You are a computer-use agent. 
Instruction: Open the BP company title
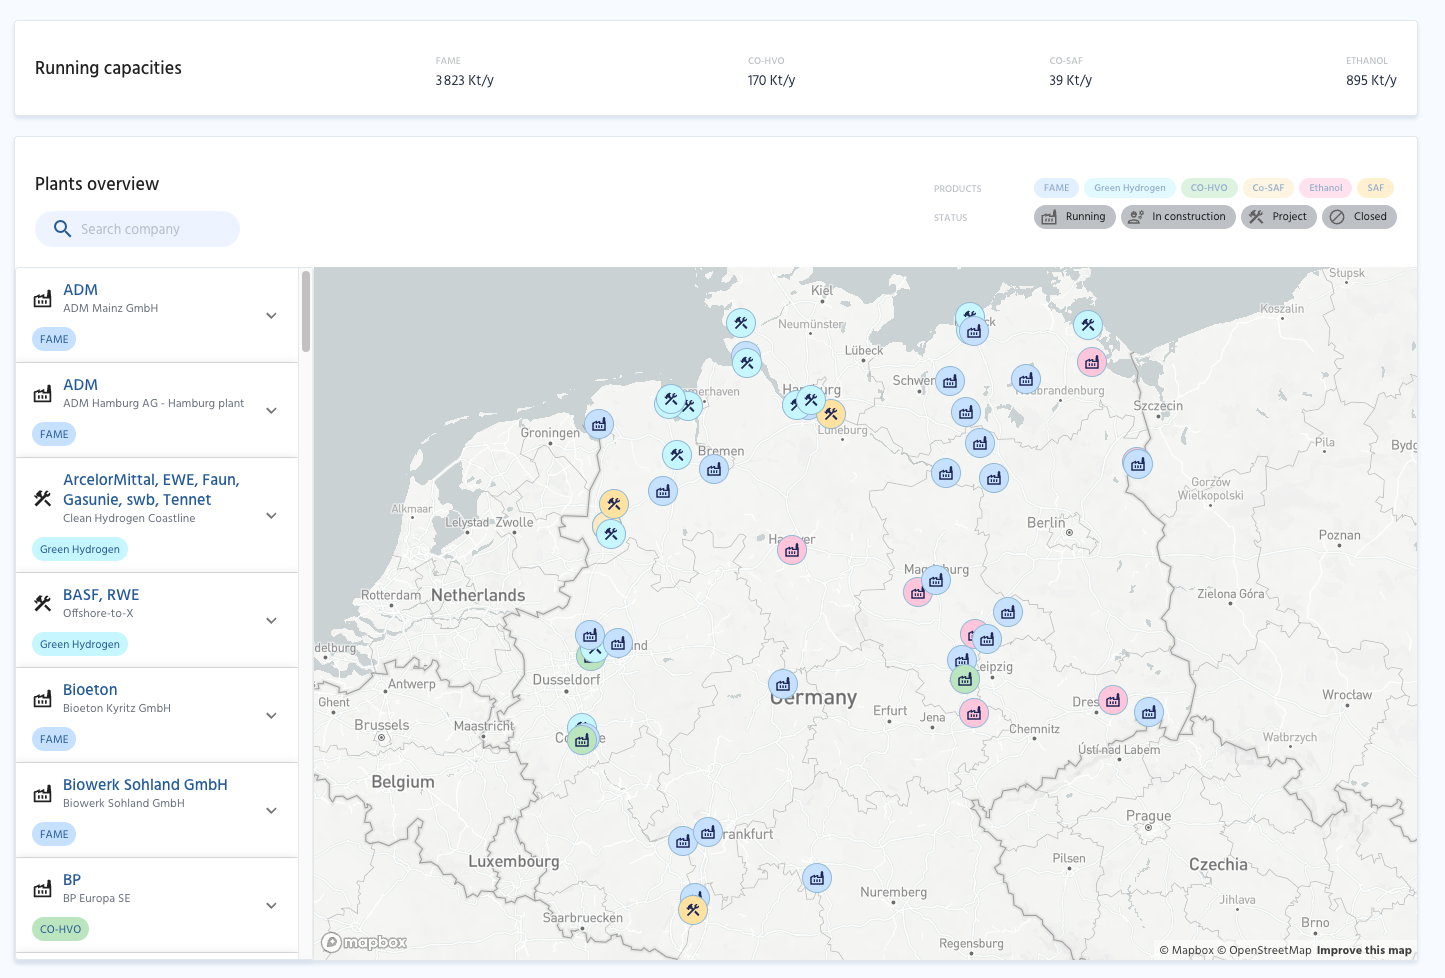click(72, 880)
